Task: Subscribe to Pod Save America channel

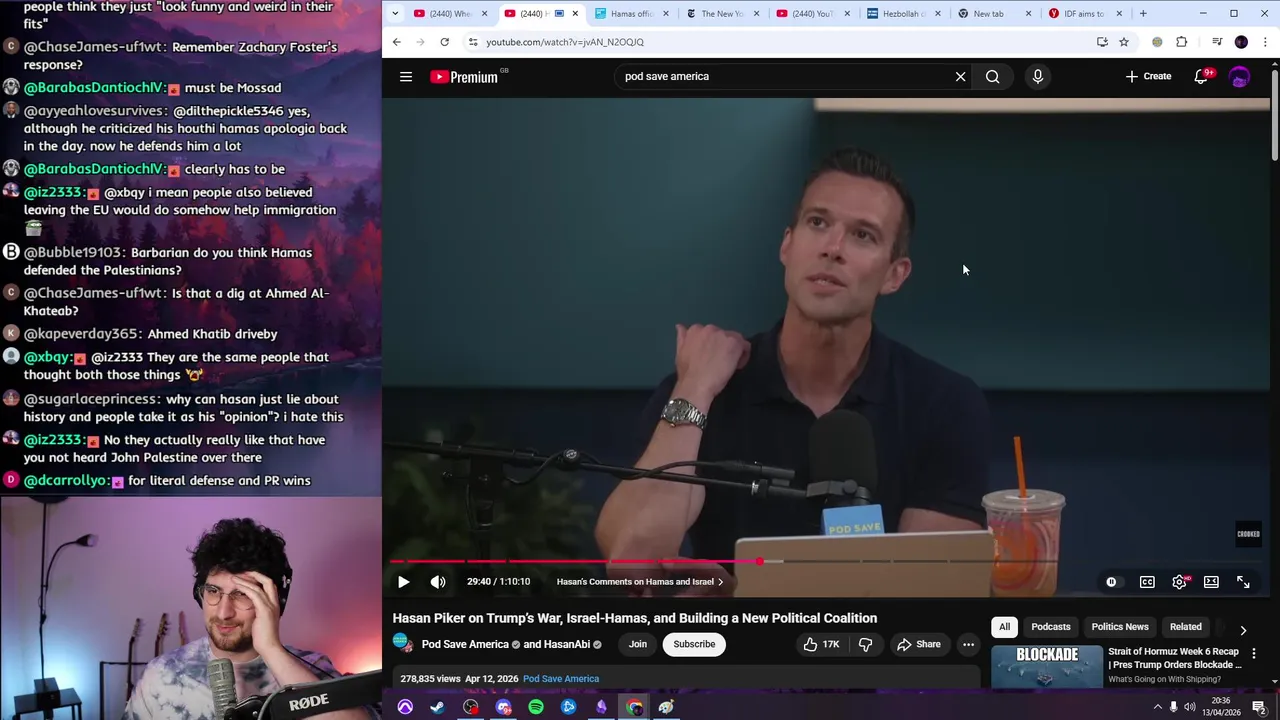Action: [x=694, y=645]
